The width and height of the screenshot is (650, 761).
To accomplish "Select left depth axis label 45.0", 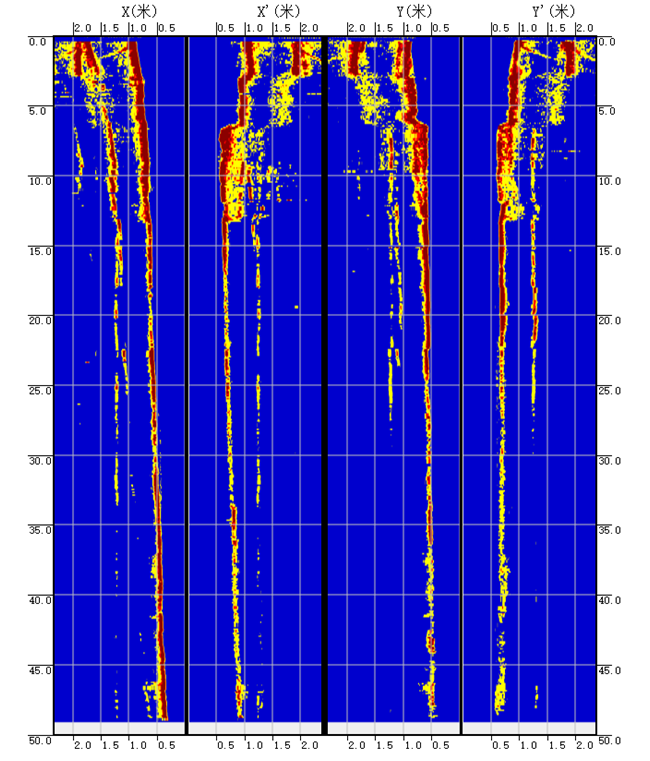I will (40, 670).
